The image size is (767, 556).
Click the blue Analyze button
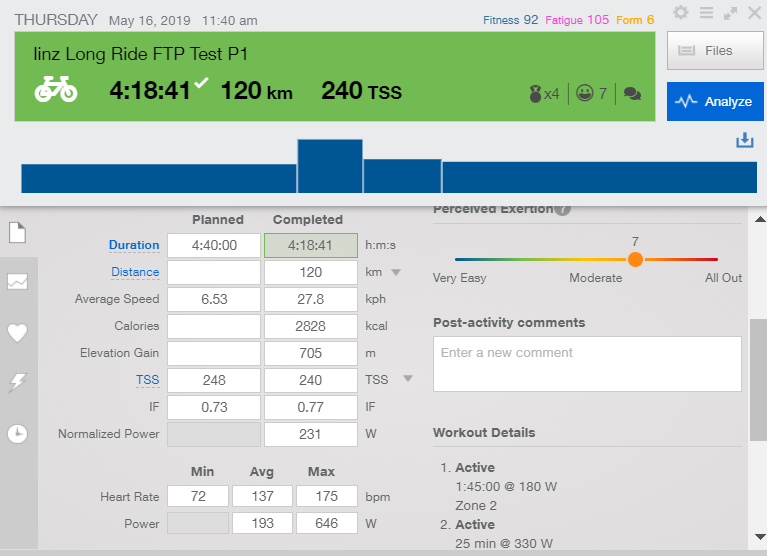tap(715, 101)
